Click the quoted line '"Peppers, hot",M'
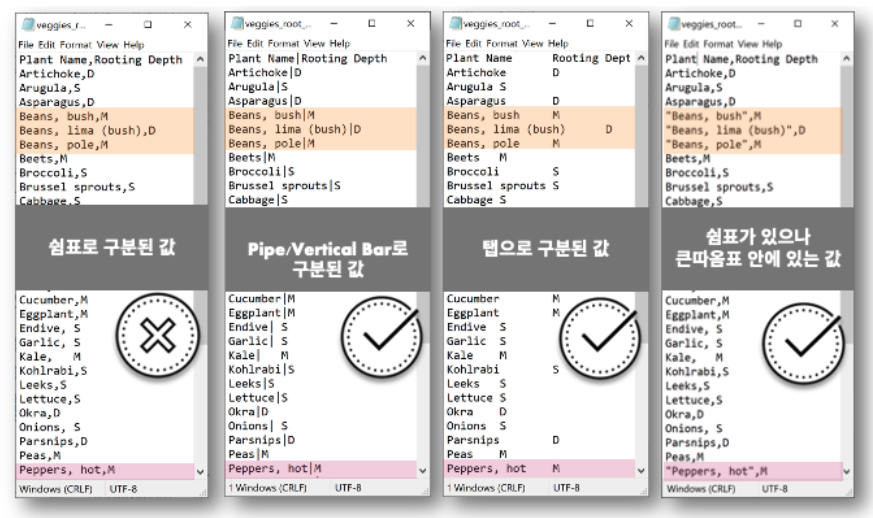 coord(716,471)
